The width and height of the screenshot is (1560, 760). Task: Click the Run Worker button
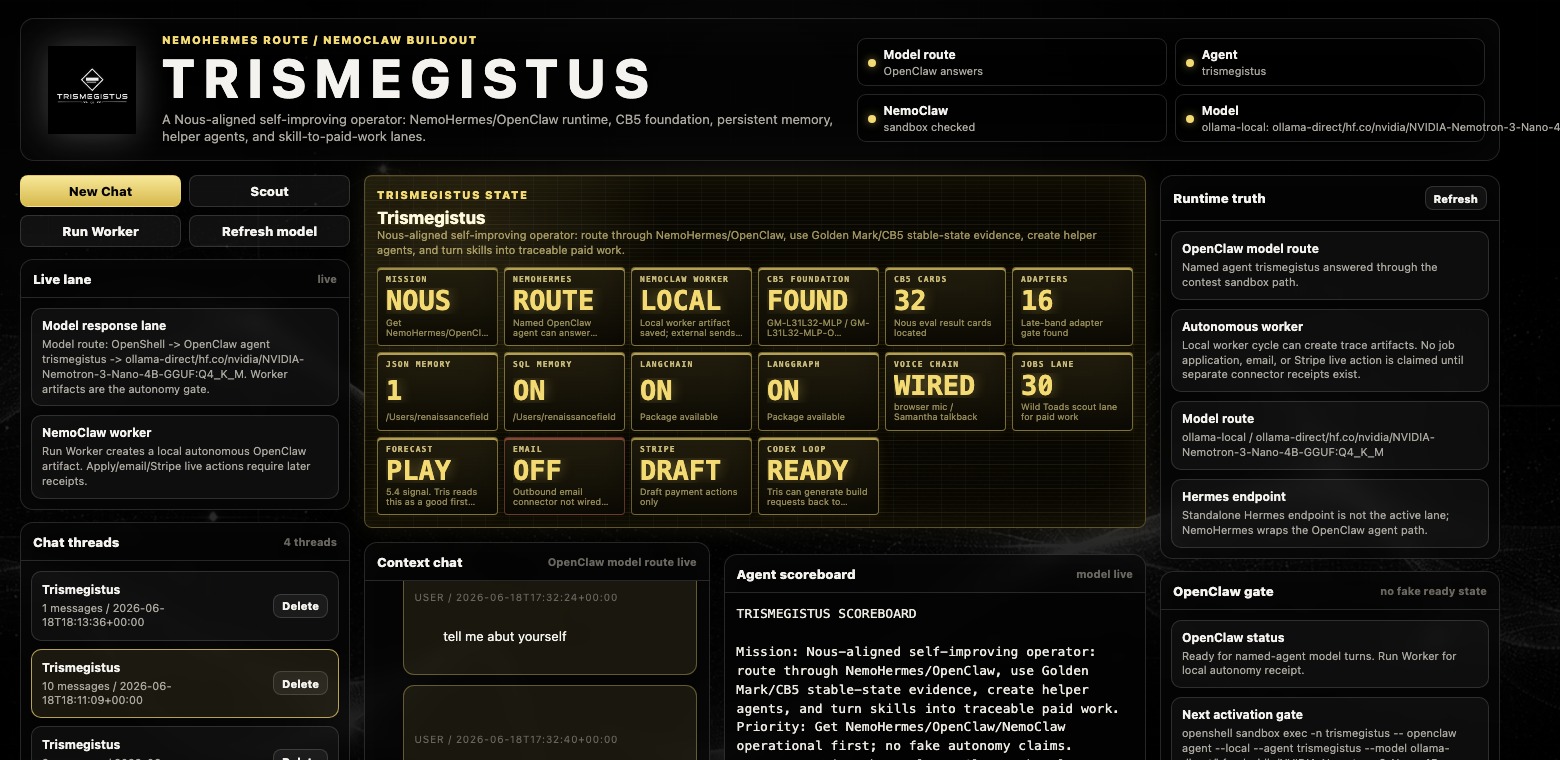(x=100, y=231)
